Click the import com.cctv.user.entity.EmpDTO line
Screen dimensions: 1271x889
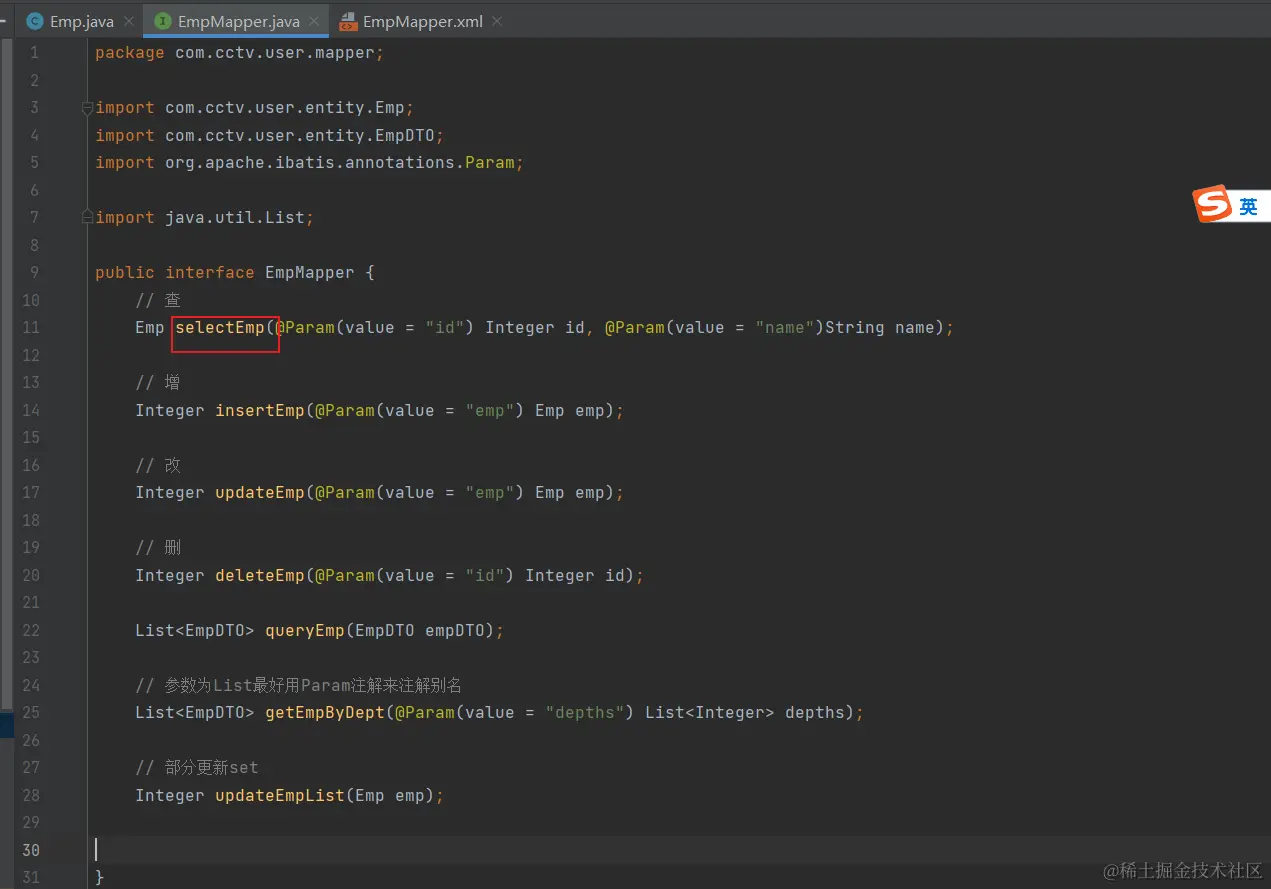pyautogui.click(x=270, y=135)
